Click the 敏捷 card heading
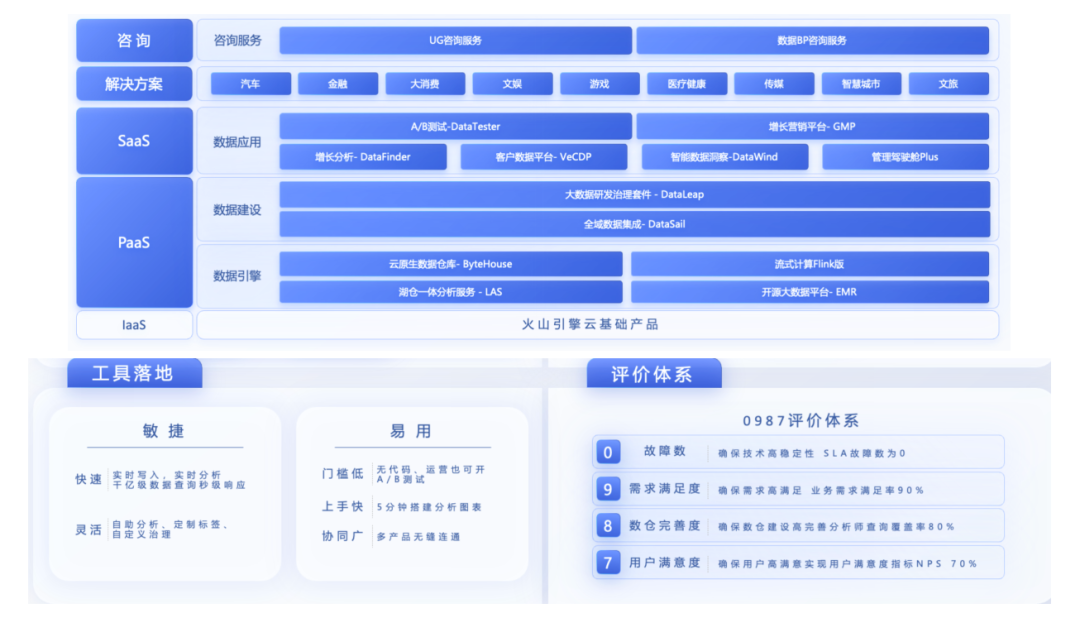1080x618 pixels. tap(164, 431)
